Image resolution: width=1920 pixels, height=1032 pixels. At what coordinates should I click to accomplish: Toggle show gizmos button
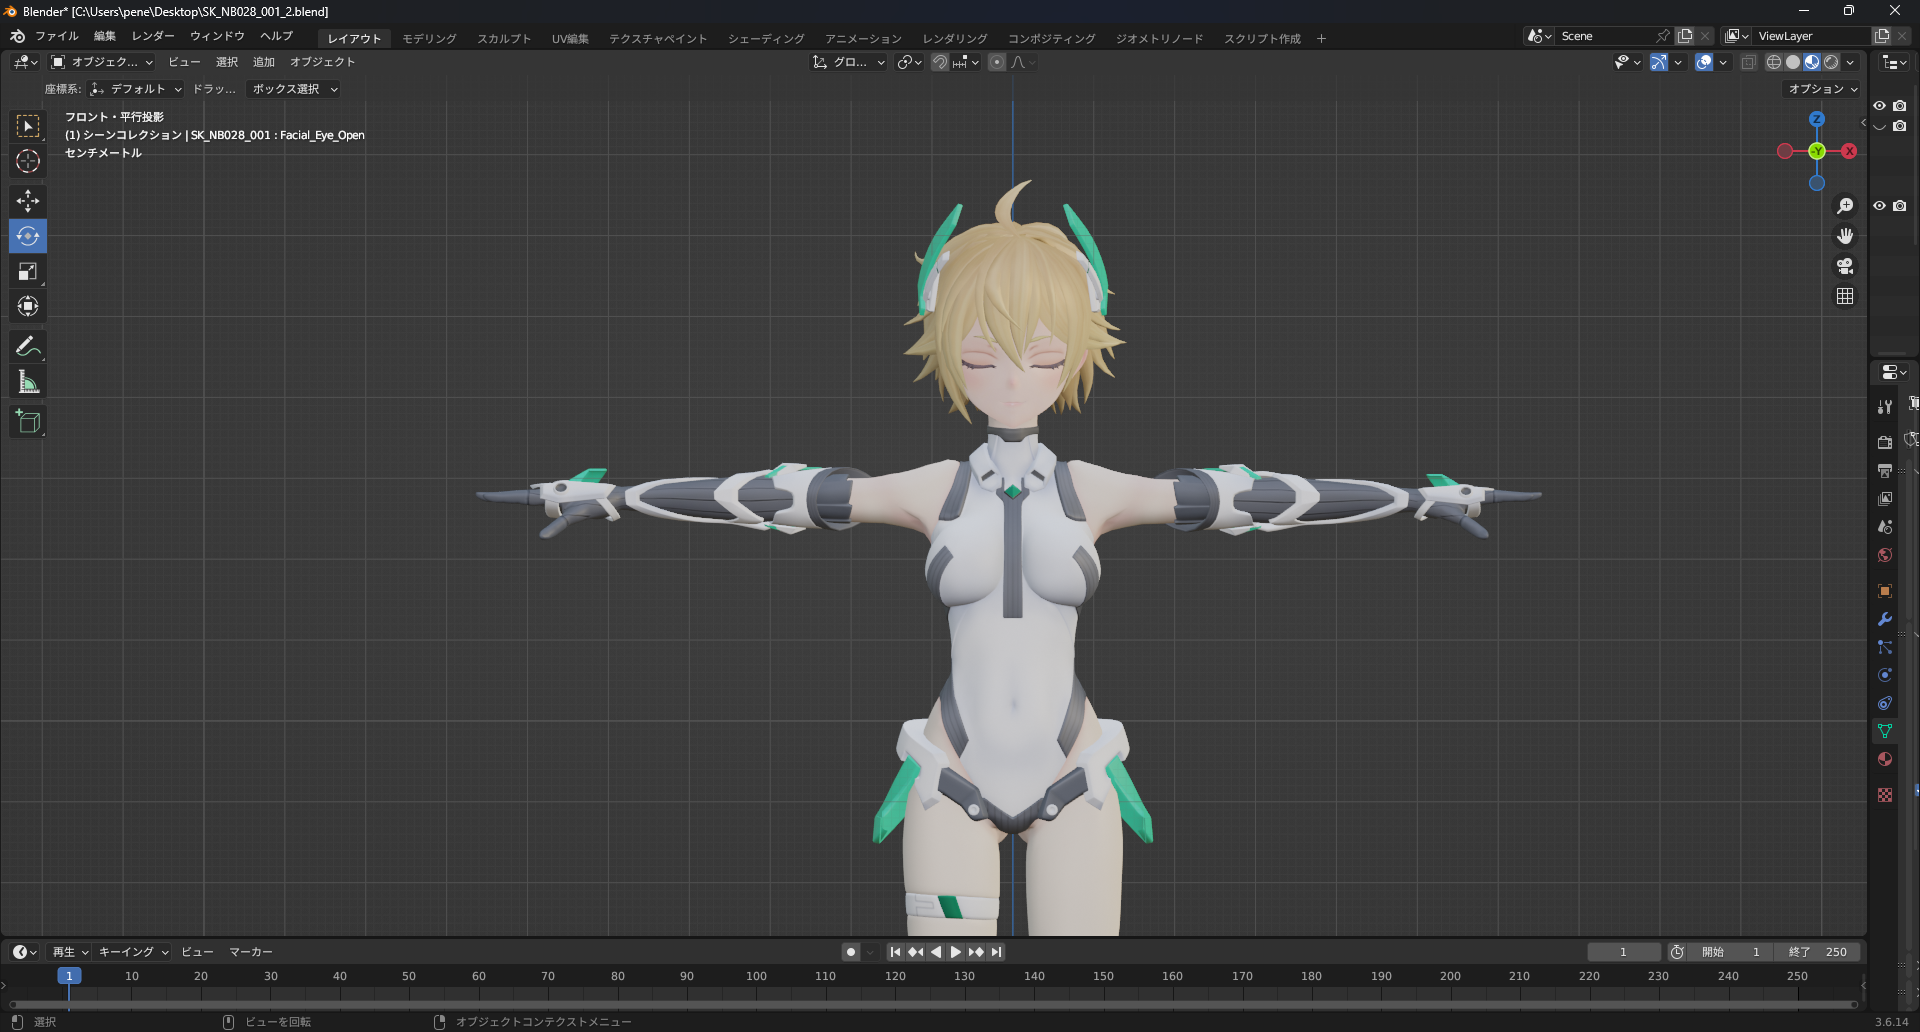pos(1659,62)
